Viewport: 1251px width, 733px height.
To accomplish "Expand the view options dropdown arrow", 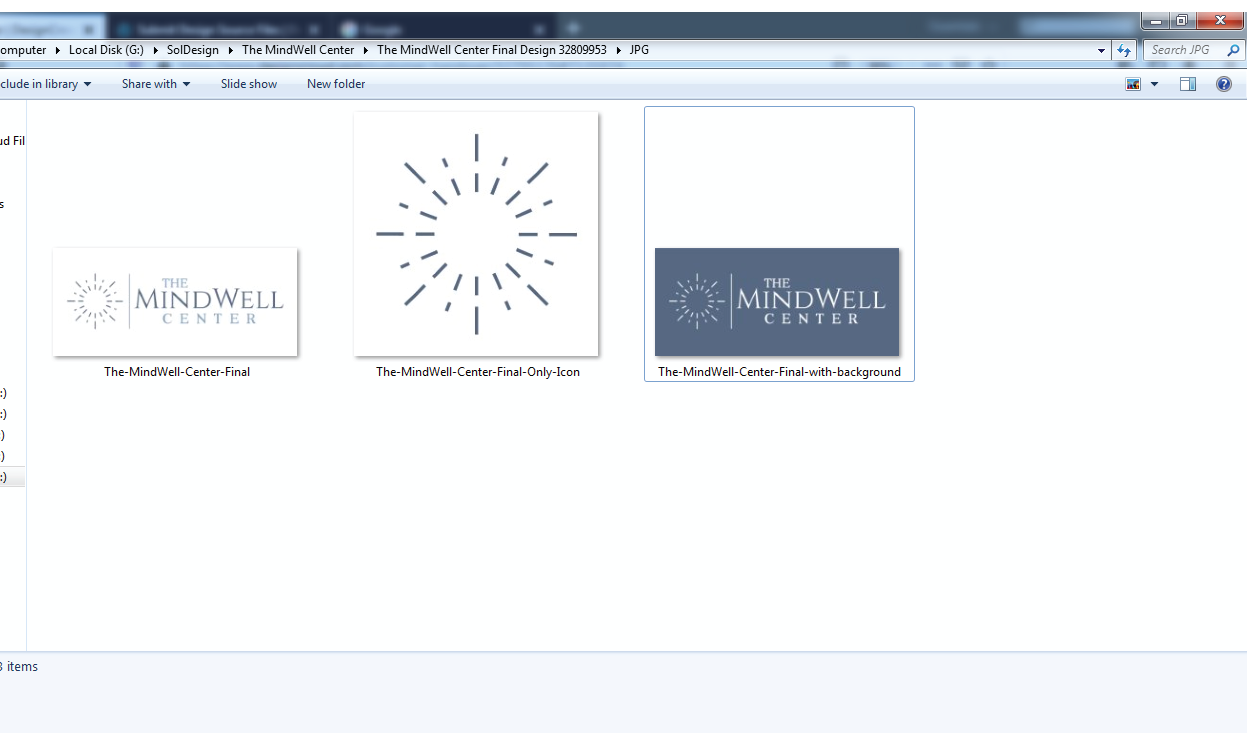I will coord(1154,84).
